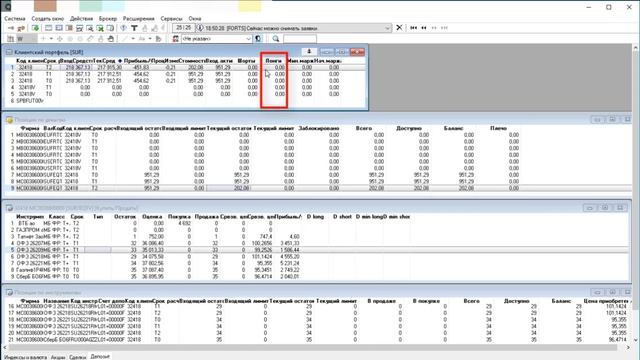The image size is (640, 360).
Task: Click the second table window toolbar icon
Action: [59, 28]
